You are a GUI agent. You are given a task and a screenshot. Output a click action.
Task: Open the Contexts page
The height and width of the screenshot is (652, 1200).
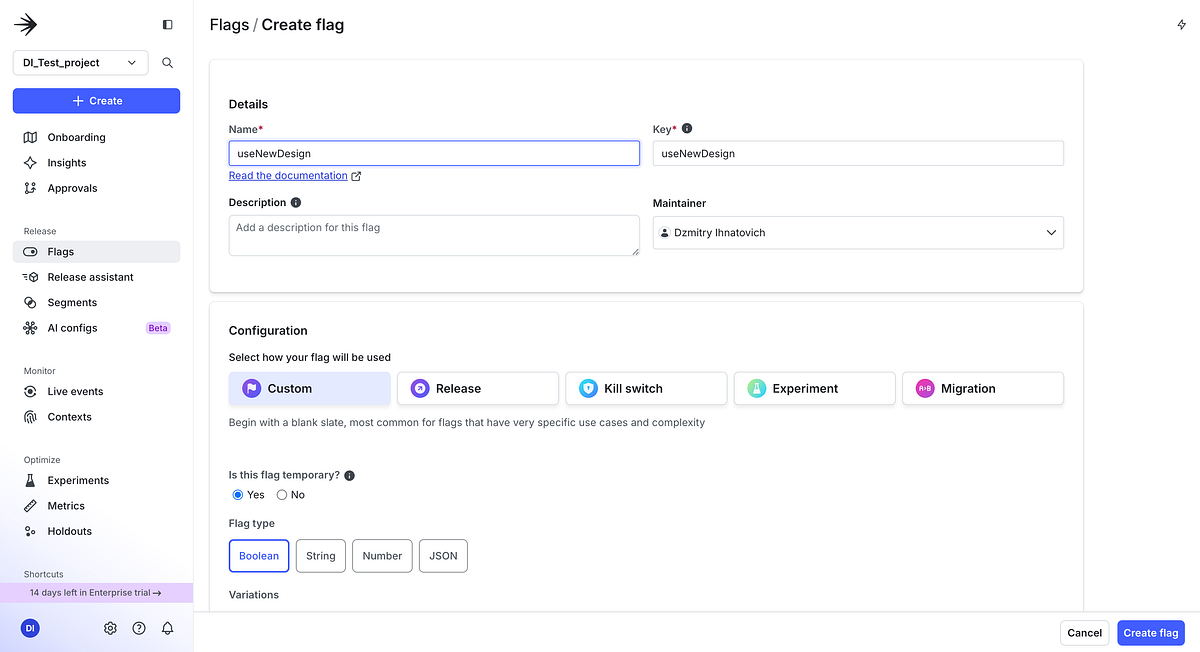coord(71,417)
